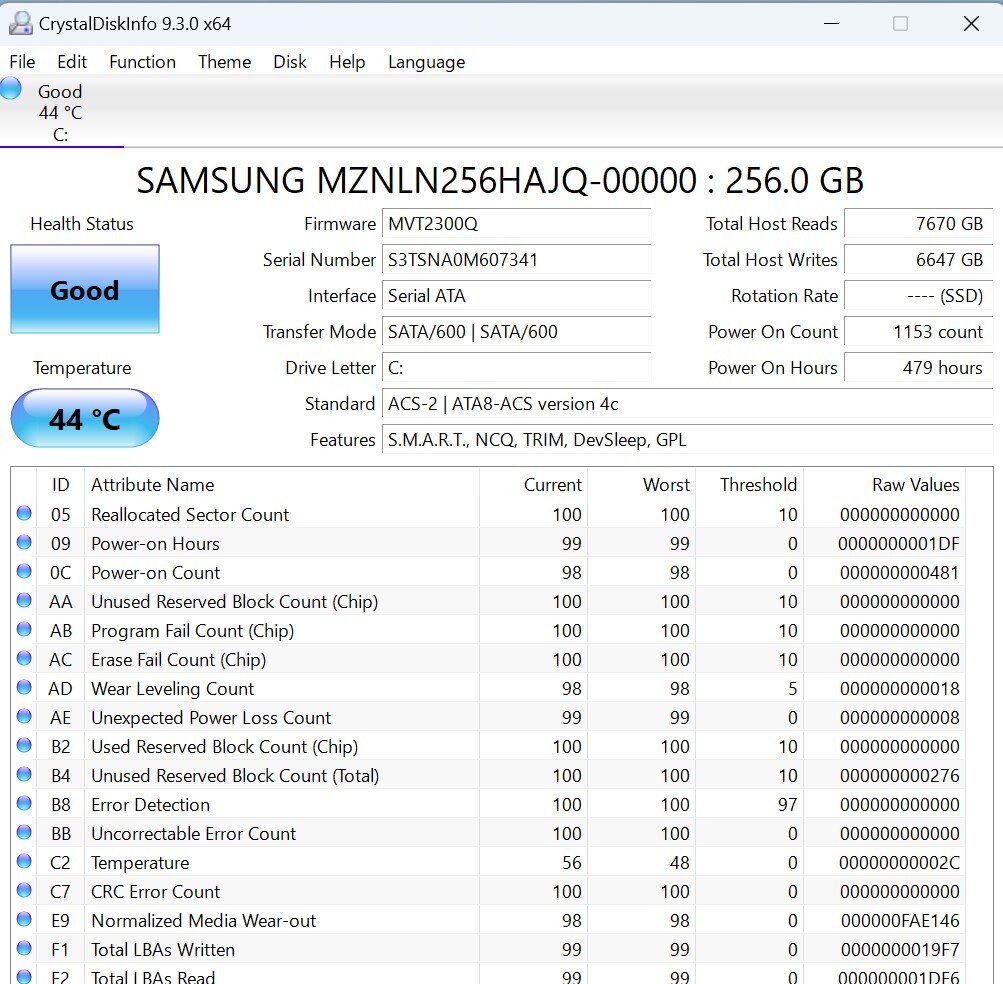1003x984 pixels.
Task: Click the ID column header
Action: coord(60,484)
